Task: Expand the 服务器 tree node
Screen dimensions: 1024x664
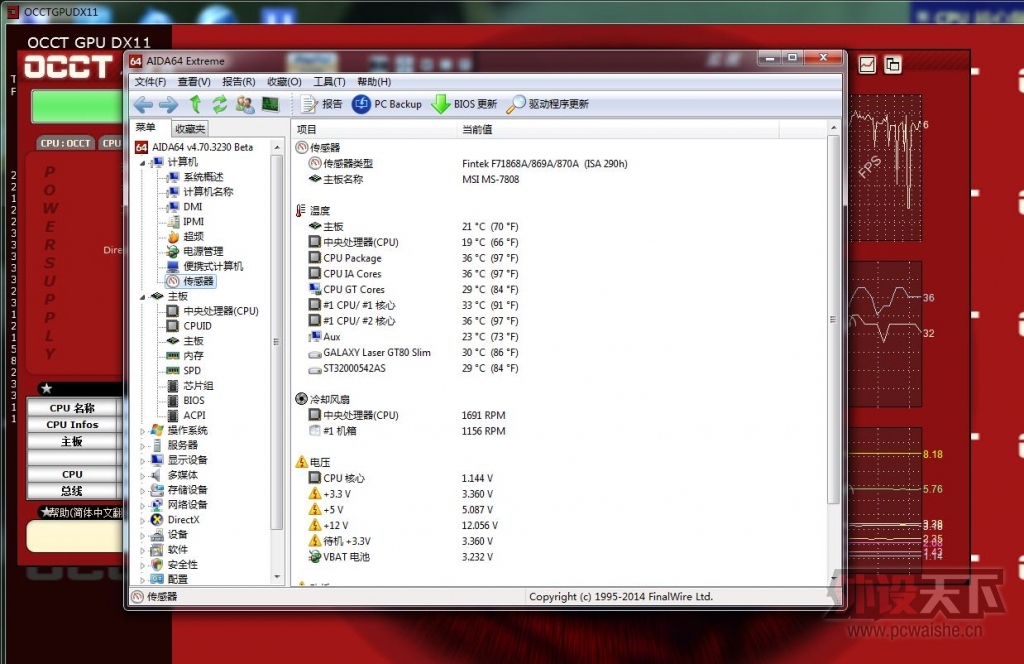Action: click(x=142, y=446)
